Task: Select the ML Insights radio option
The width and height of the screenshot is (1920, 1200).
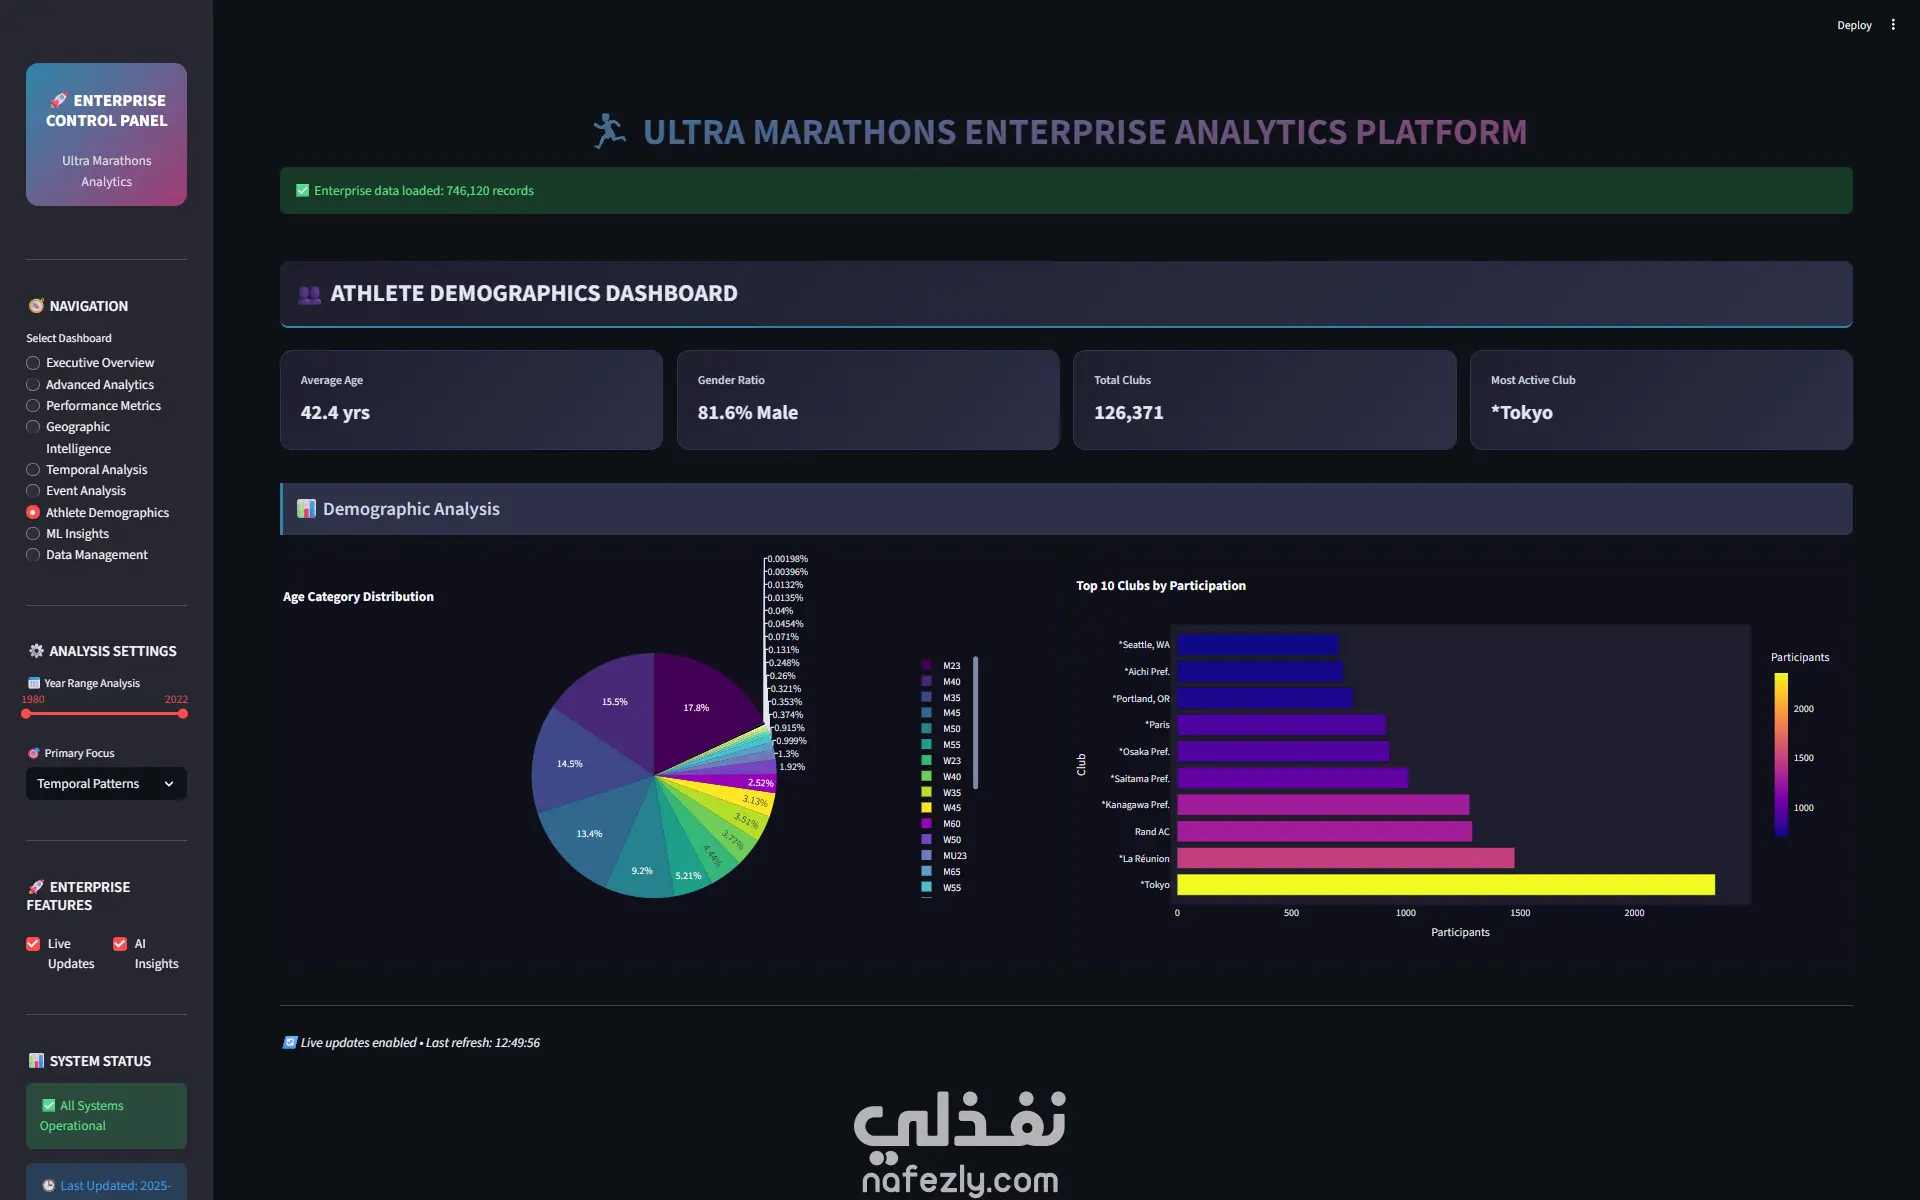Action: (x=33, y=534)
